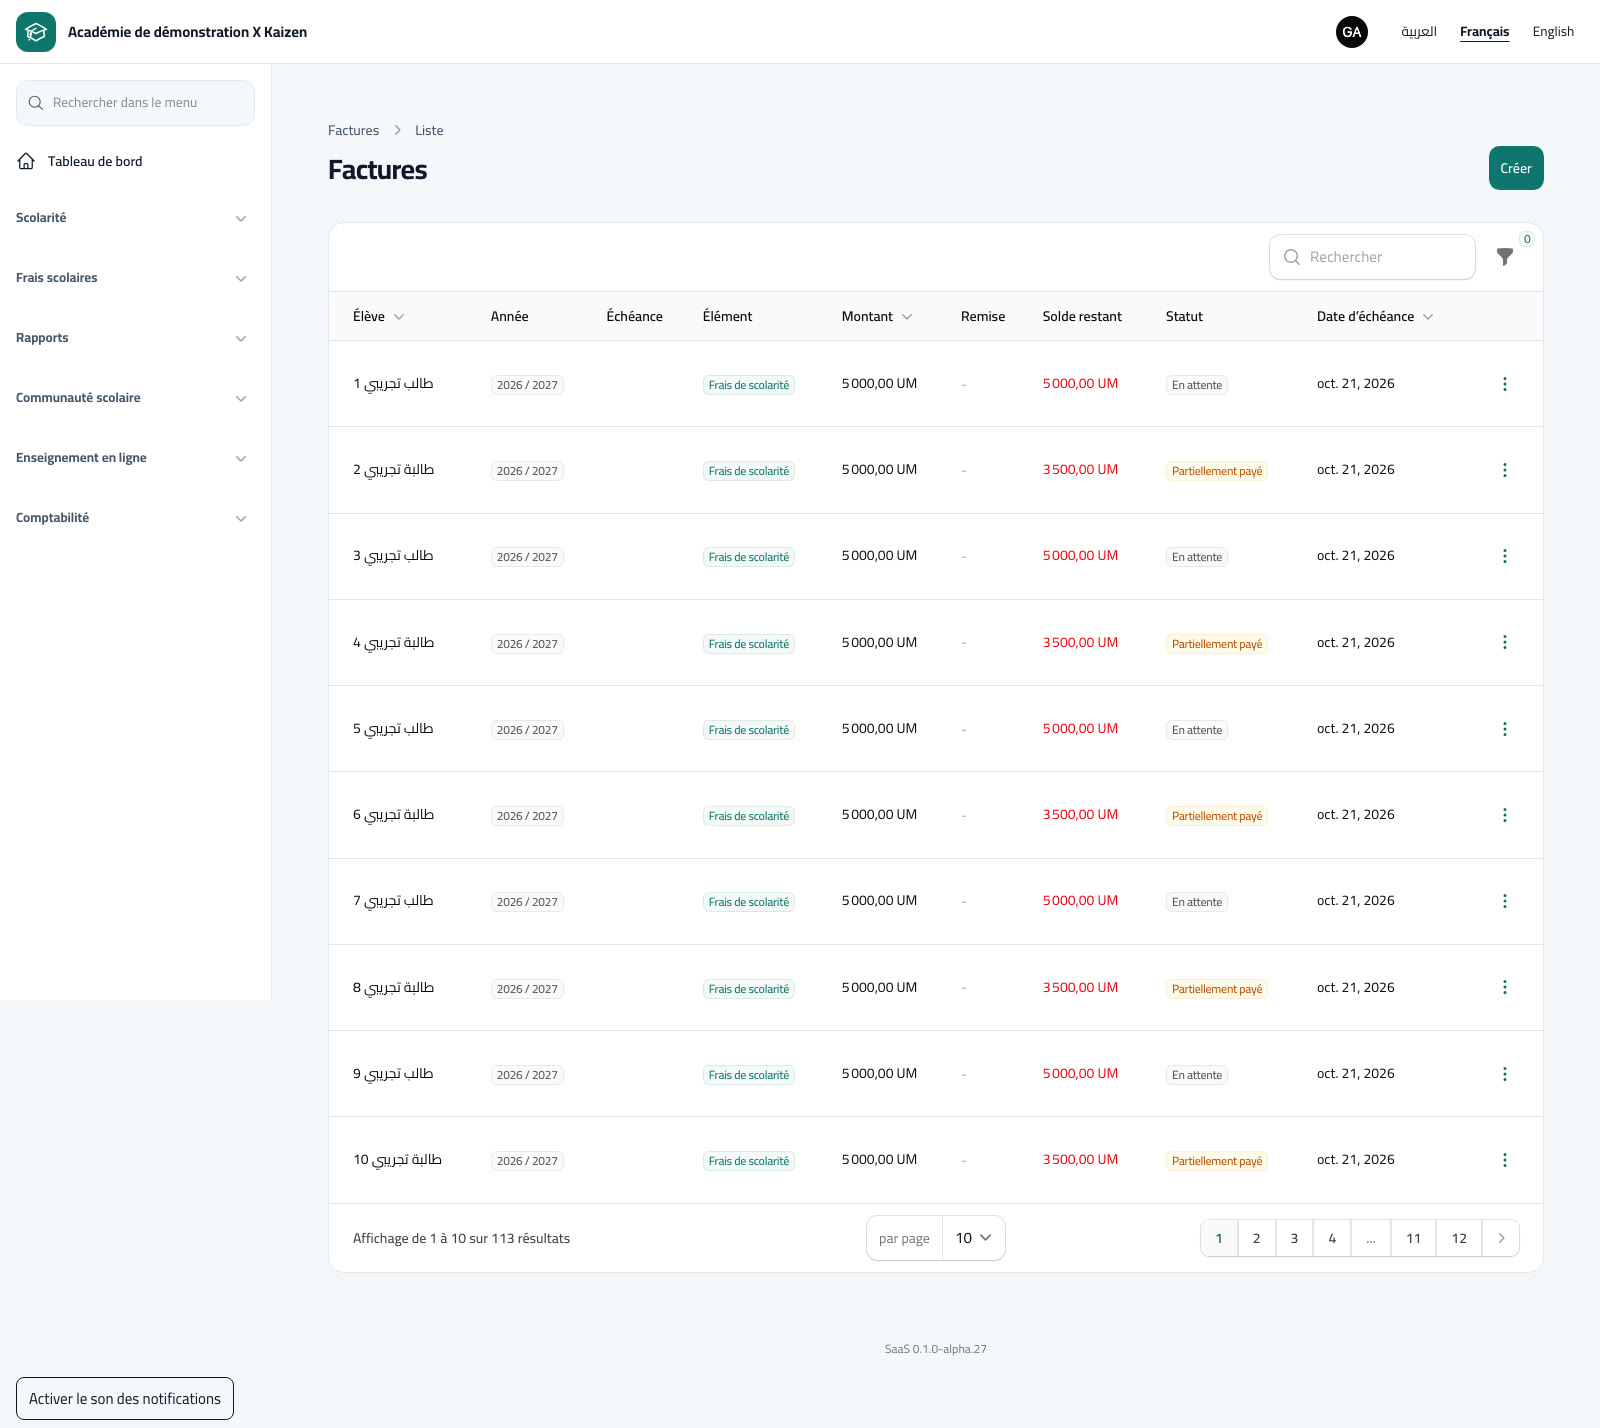Go to page 2 of results

point(1257,1238)
